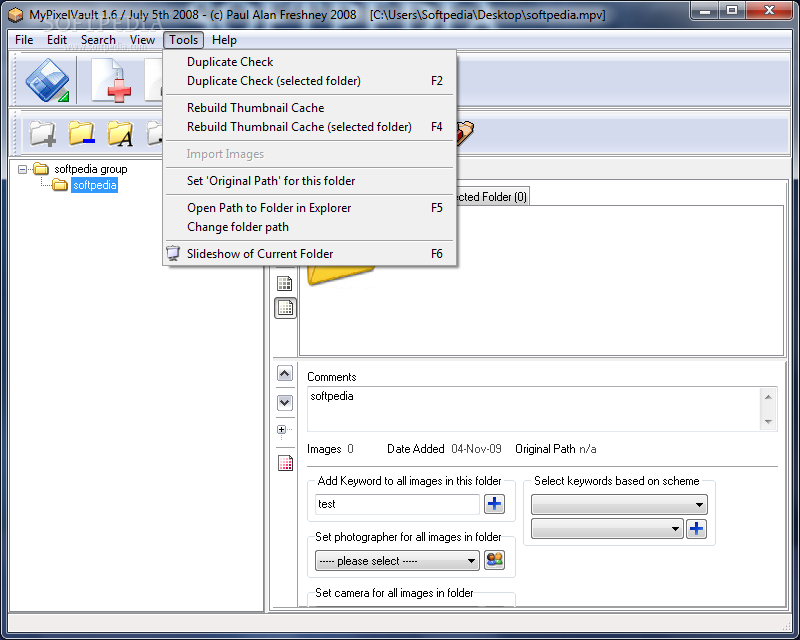
Task: Open the File menu
Action: coord(24,40)
